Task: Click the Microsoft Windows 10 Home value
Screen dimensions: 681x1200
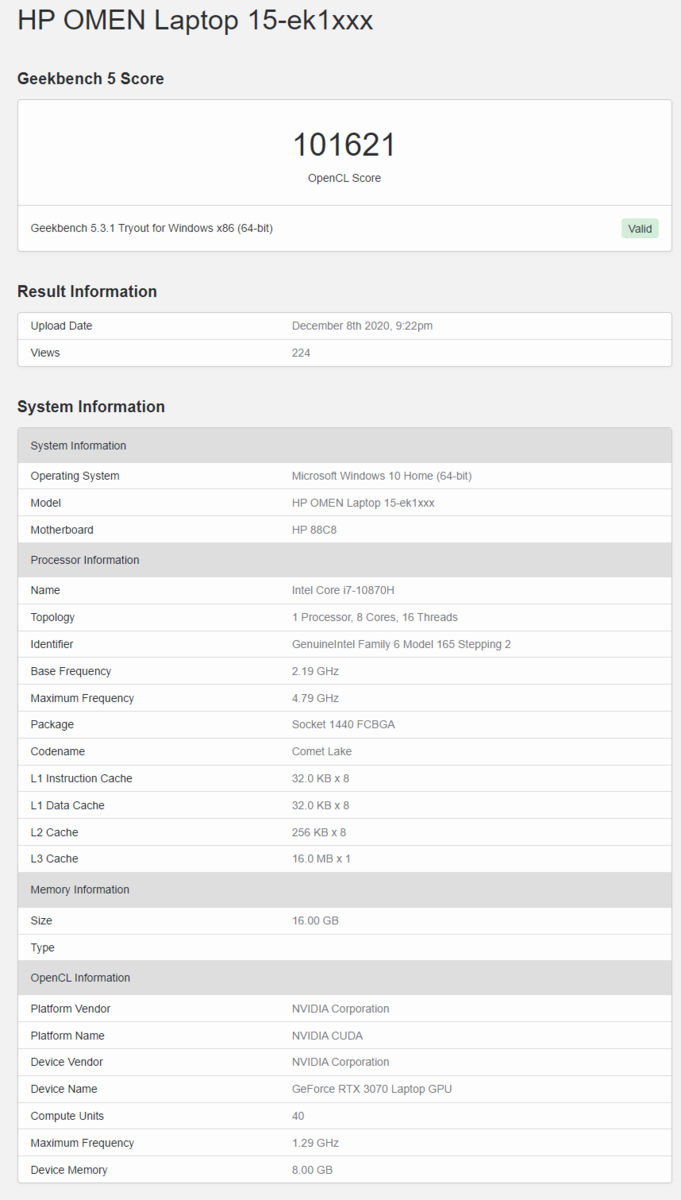Action: (x=382, y=476)
